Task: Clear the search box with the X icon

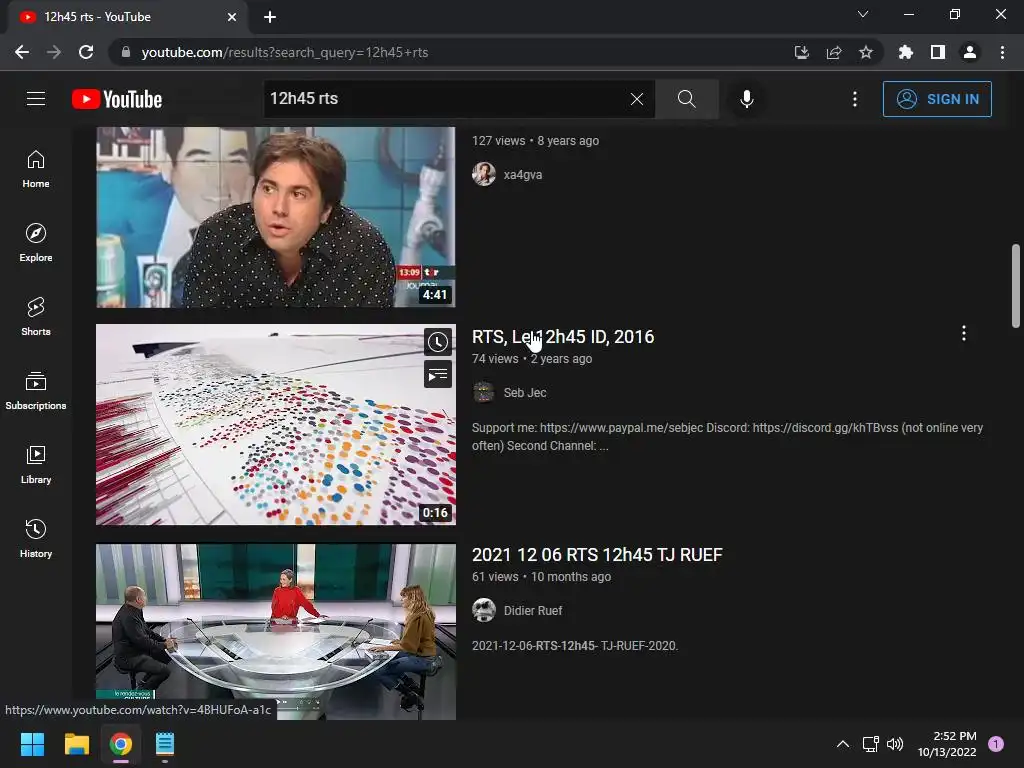Action: pyautogui.click(x=637, y=99)
